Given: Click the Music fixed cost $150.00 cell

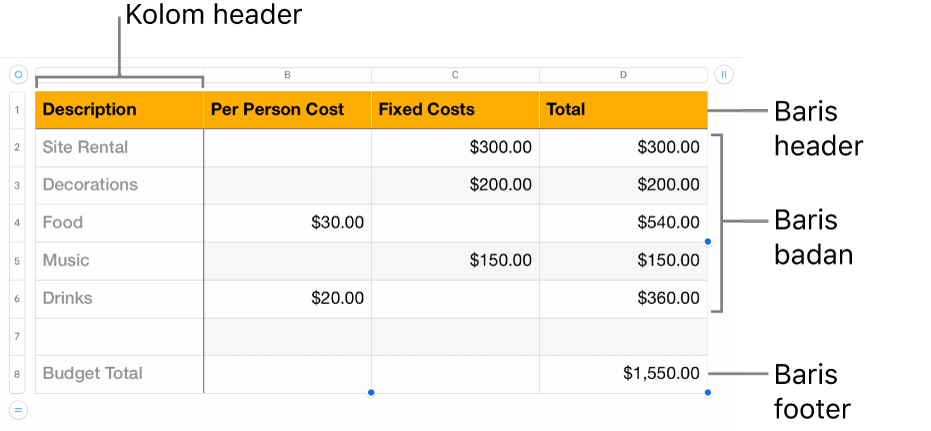Looking at the screenshot, I should tap(455, 261).
